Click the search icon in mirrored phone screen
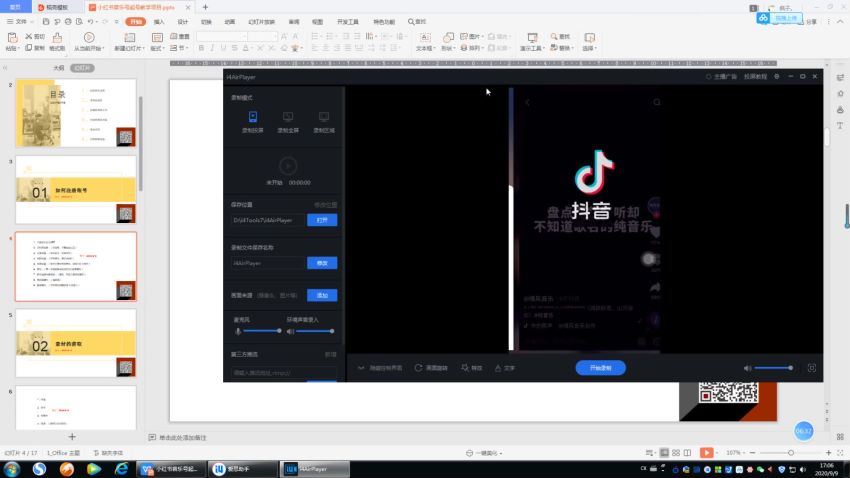 656,102
